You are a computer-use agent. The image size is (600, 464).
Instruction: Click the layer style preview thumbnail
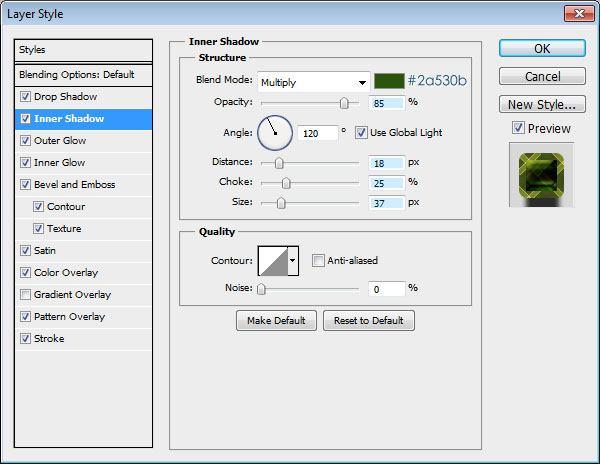point(541,175)
